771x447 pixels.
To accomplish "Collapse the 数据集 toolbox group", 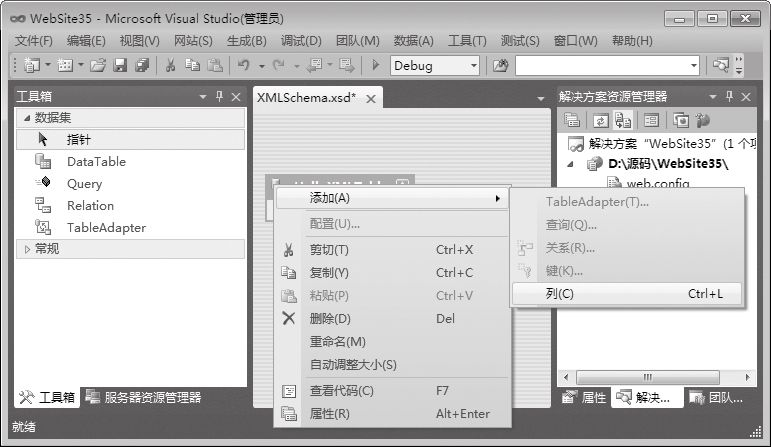I will pyautogui.click(x=27, y=118).
